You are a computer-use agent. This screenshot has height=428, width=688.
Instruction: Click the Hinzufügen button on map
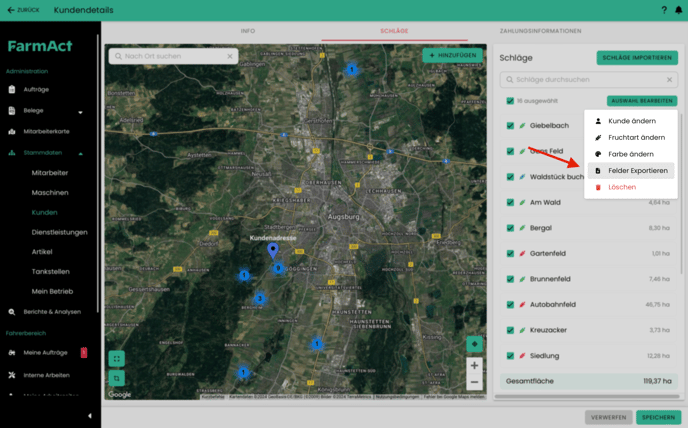click(452, 55)
